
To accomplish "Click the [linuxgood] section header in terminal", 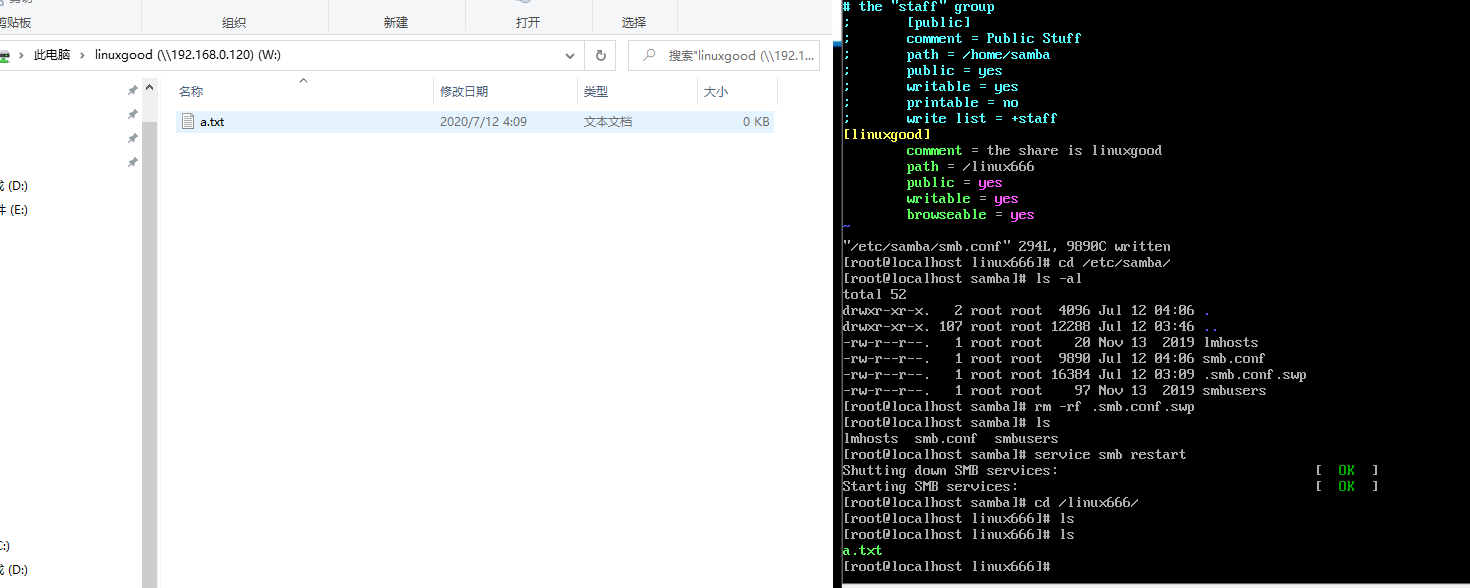I will pos(887,134).
